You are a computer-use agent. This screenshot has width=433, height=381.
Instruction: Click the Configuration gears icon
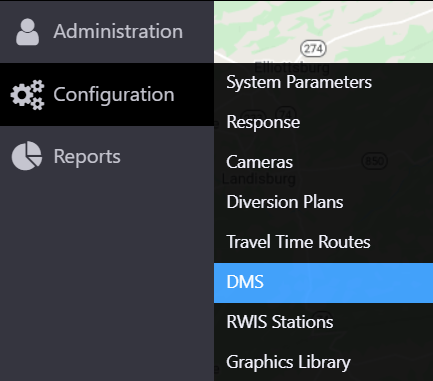click(27, 95)
